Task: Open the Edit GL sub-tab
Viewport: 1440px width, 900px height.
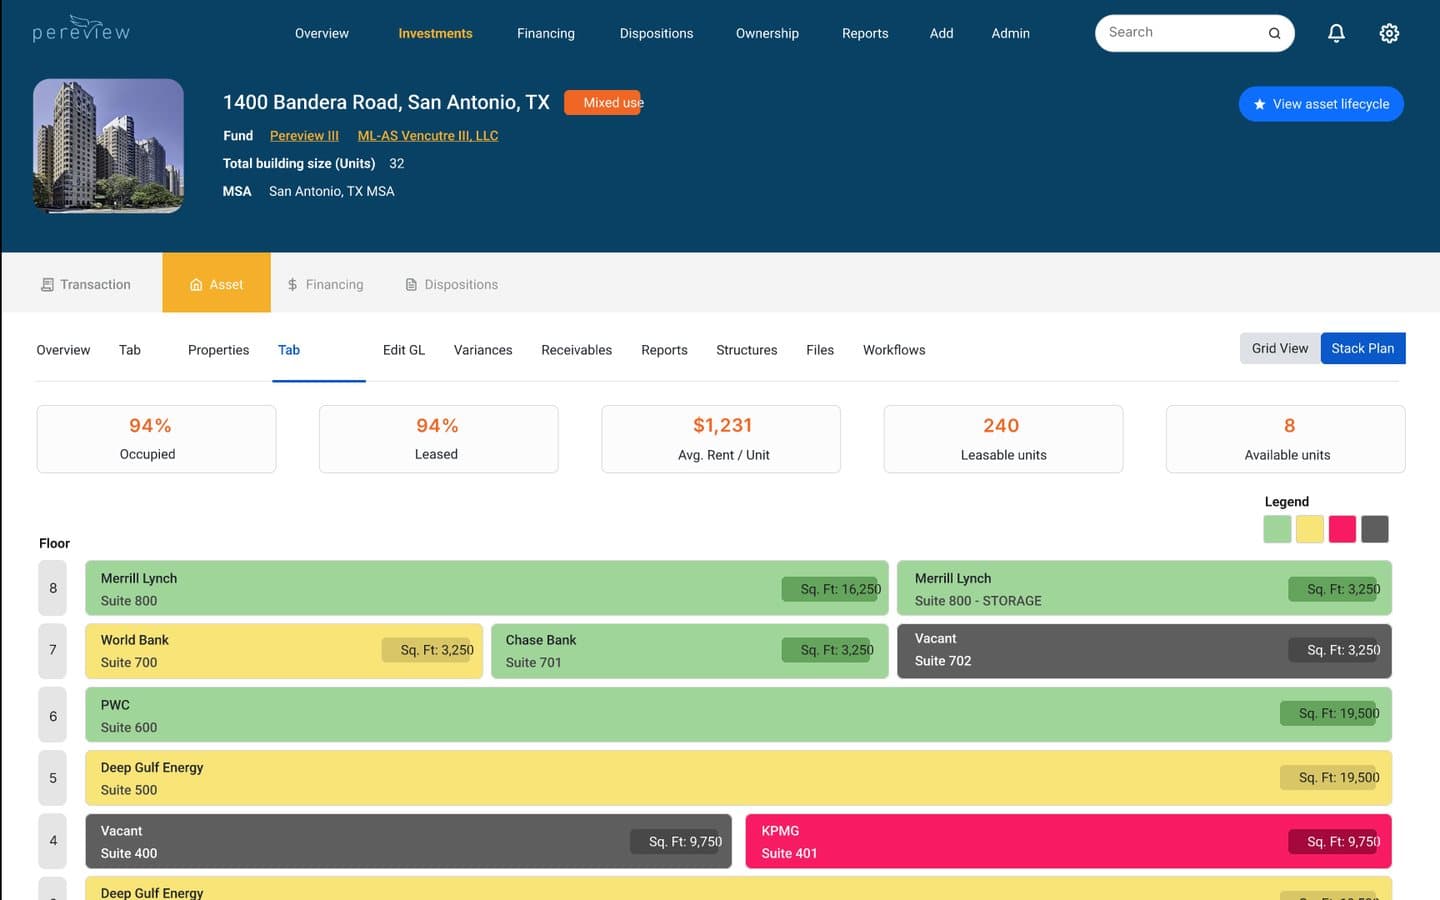Action: [x=404, y=350]
